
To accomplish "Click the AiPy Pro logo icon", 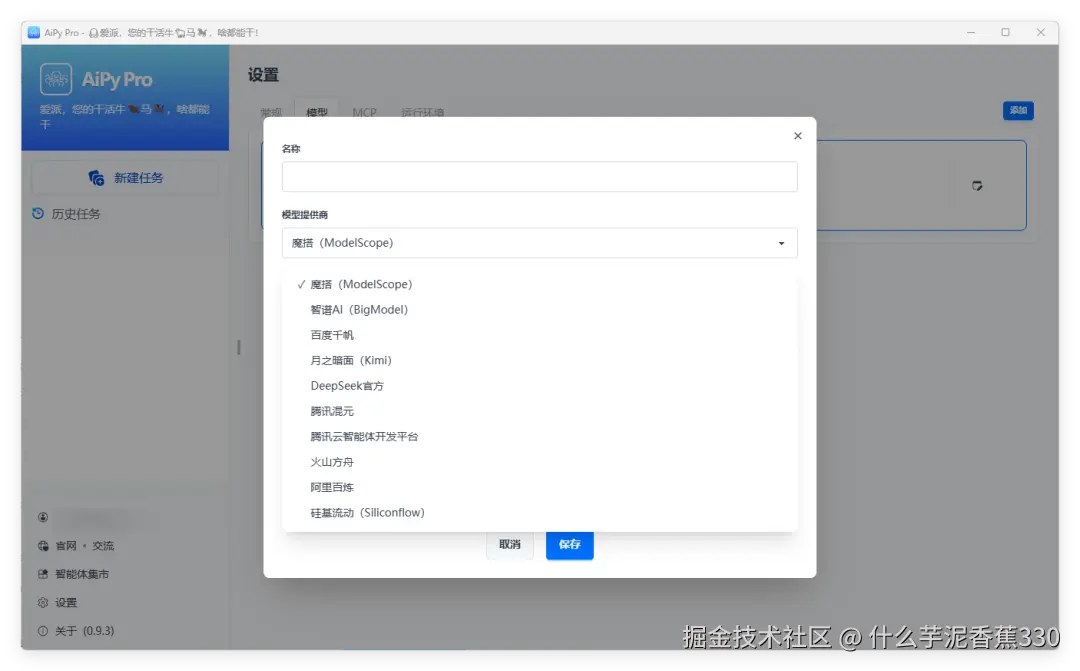I will coord(56,79).
